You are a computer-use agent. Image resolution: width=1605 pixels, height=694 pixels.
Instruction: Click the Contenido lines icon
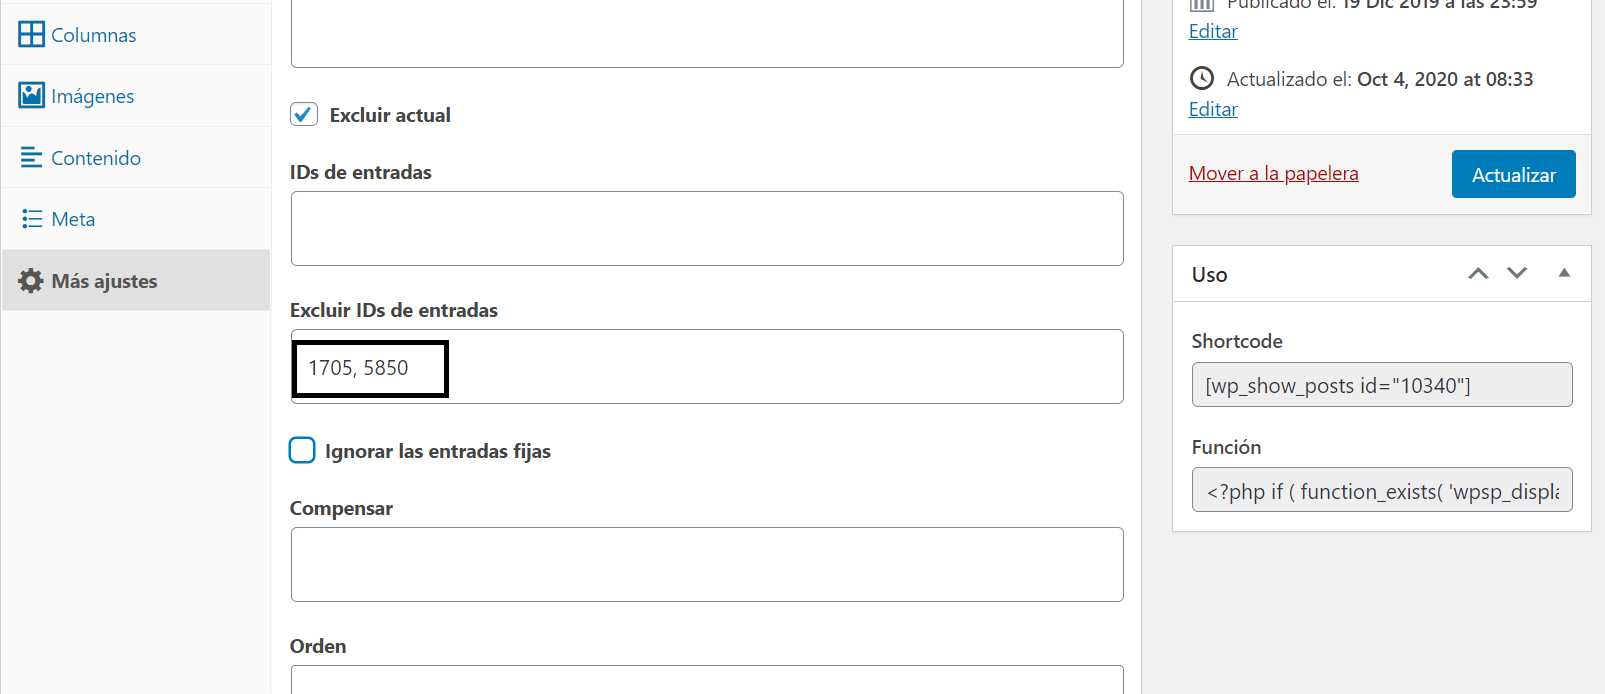tap(31, 157)
